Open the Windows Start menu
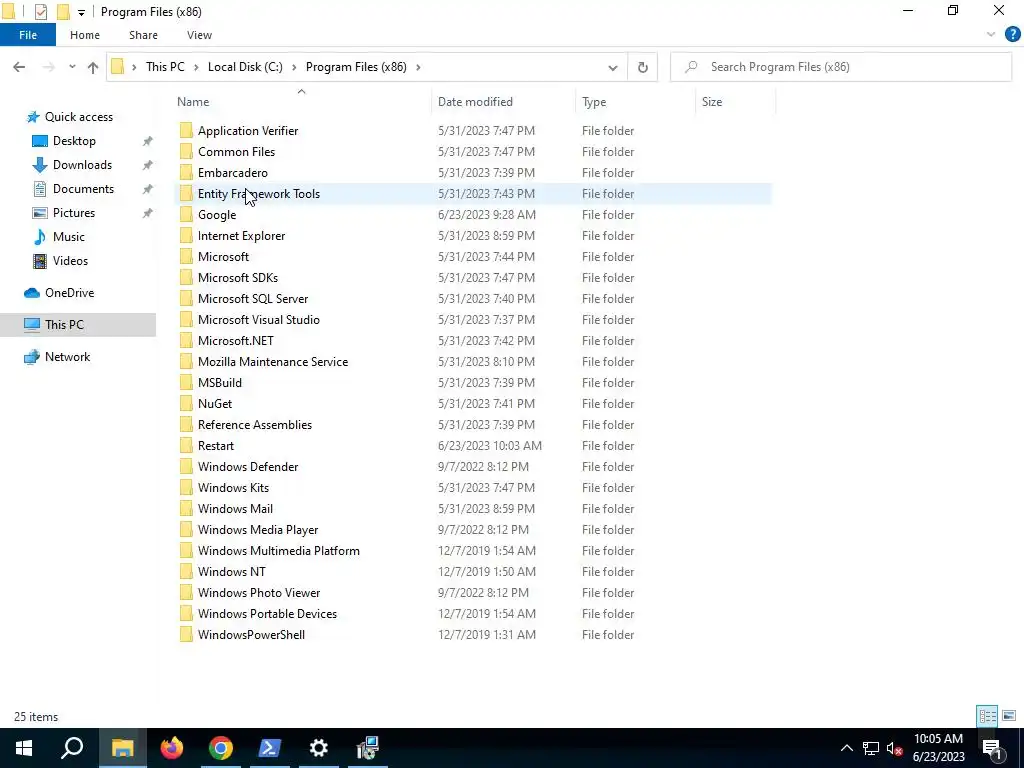The height and width of the screenshot is (768, 1024). pos(24,748)
